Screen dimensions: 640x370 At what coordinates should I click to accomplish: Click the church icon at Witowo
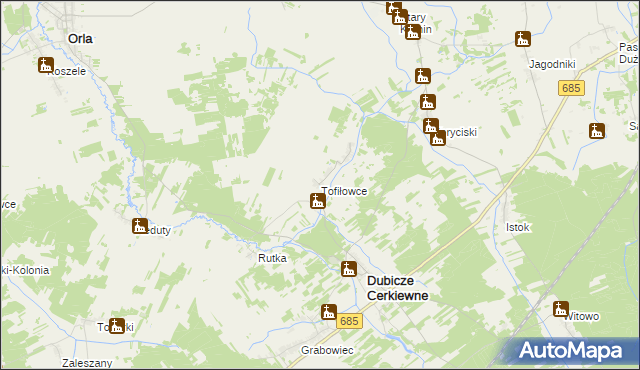[561, 309]
